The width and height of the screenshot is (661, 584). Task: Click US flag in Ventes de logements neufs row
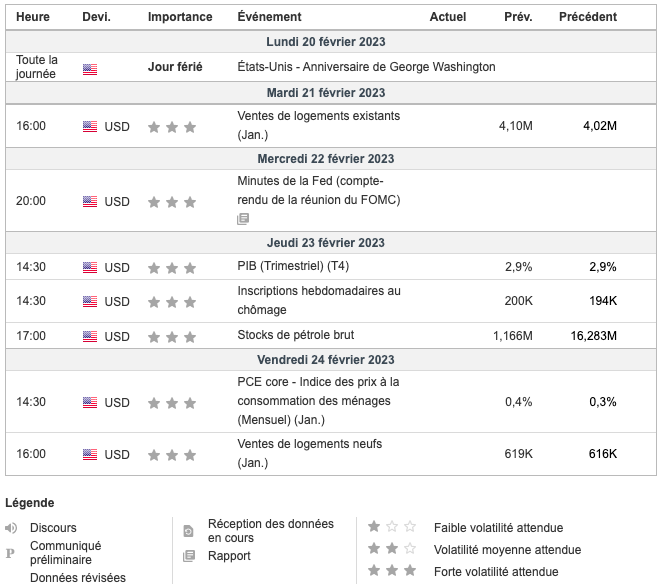click(x=90, y=455)
